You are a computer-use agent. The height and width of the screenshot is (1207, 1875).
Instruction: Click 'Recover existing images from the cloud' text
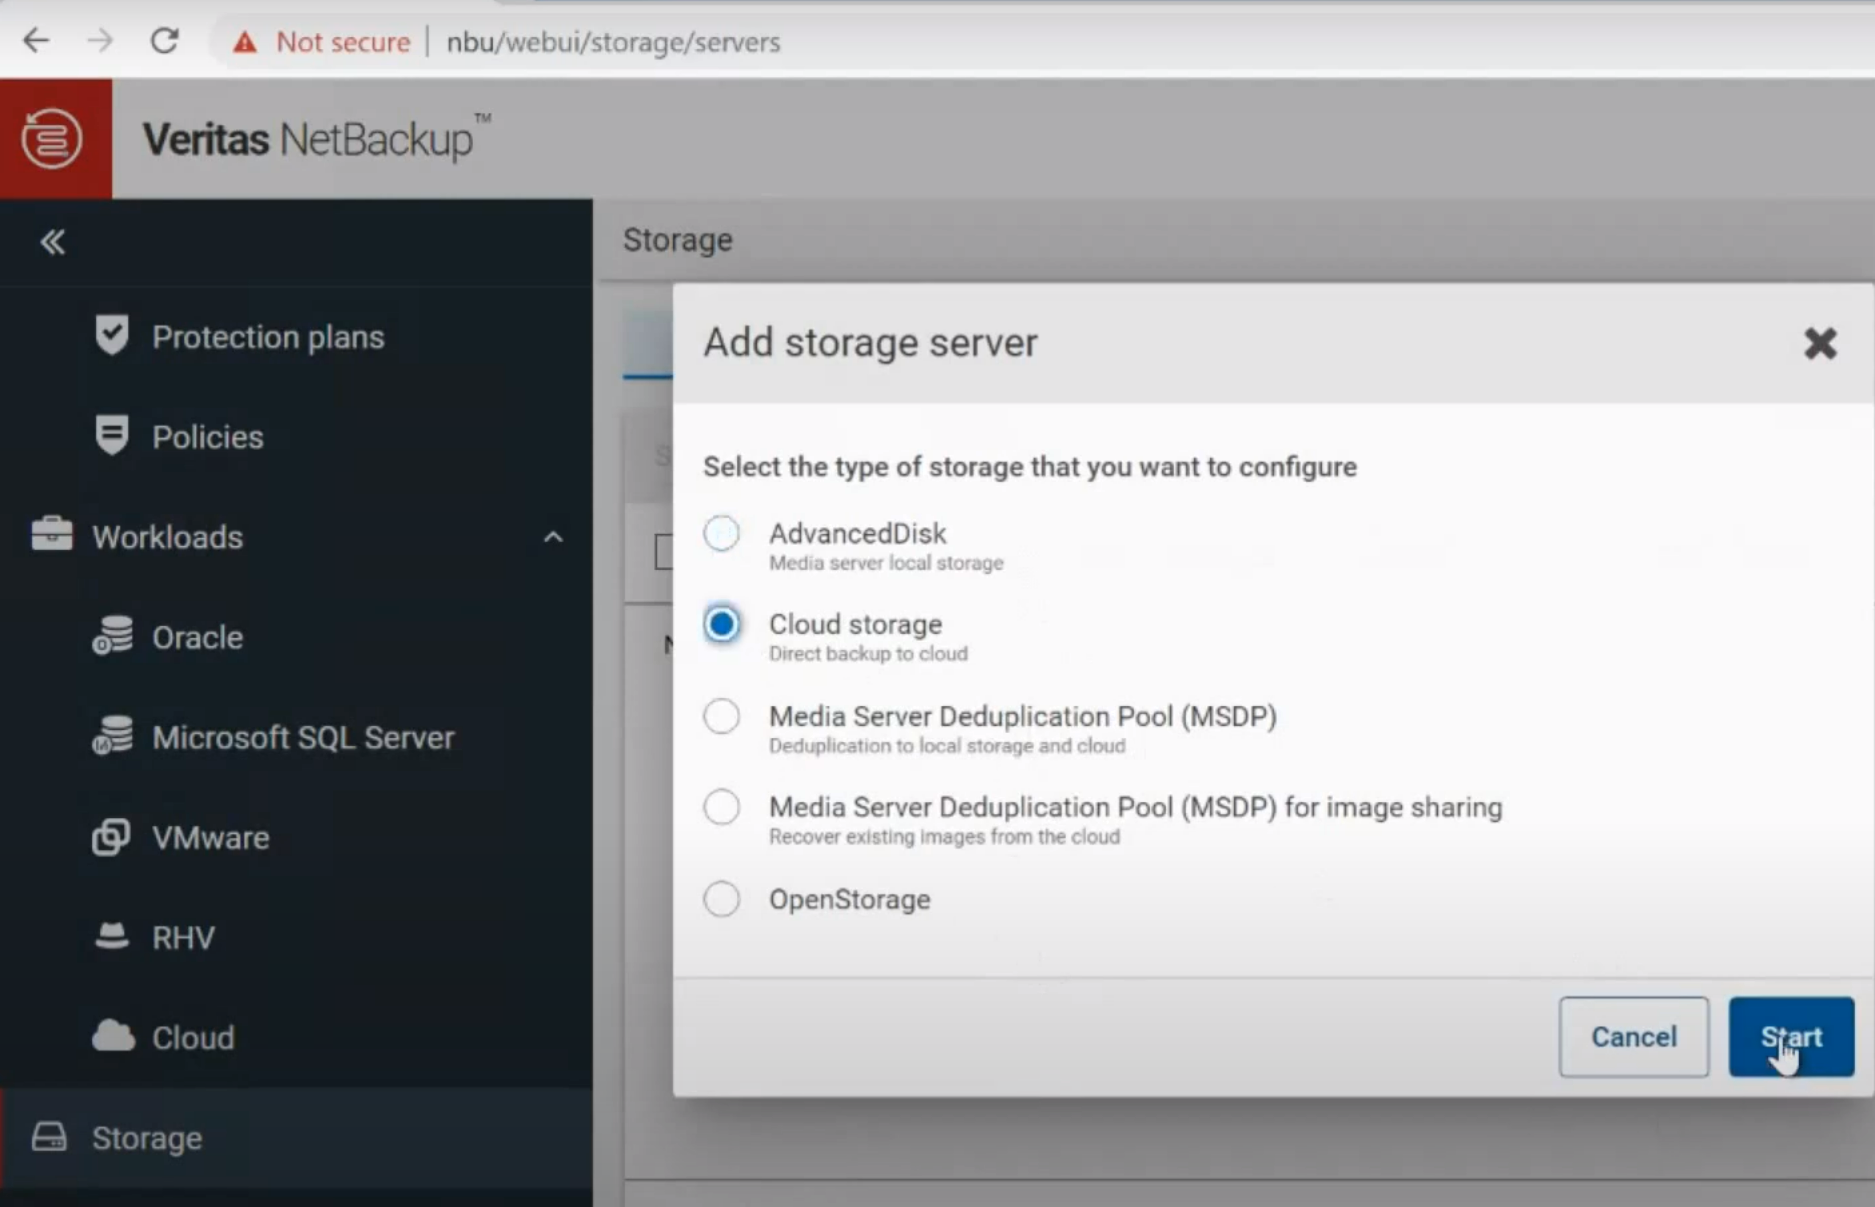944,837
